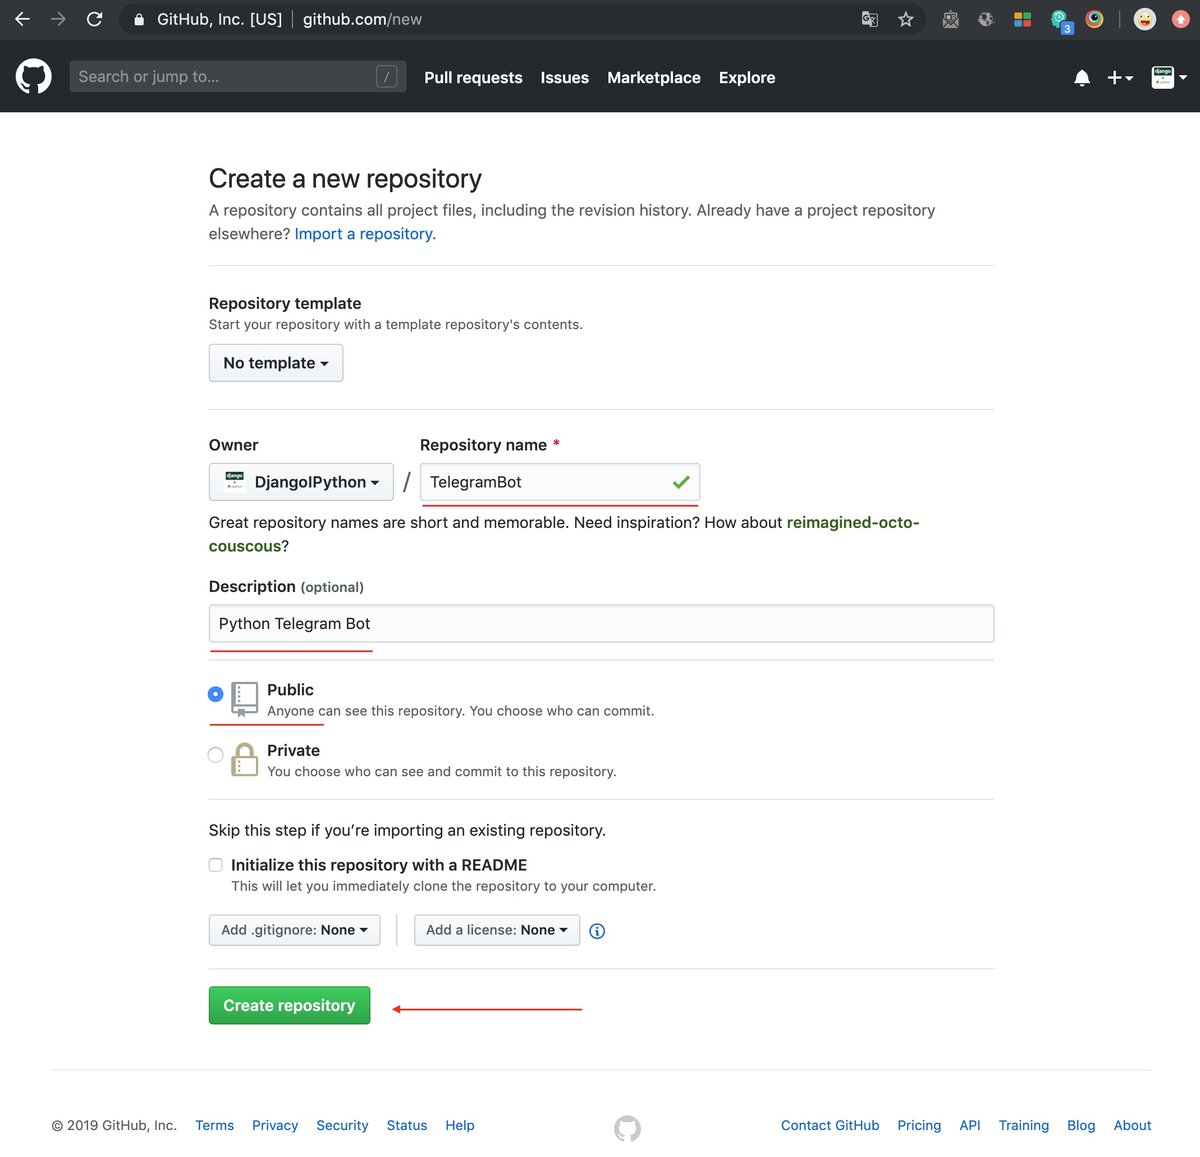Click the Search or jump to field
This screenshot has height=1157, width=1200.
238,76
